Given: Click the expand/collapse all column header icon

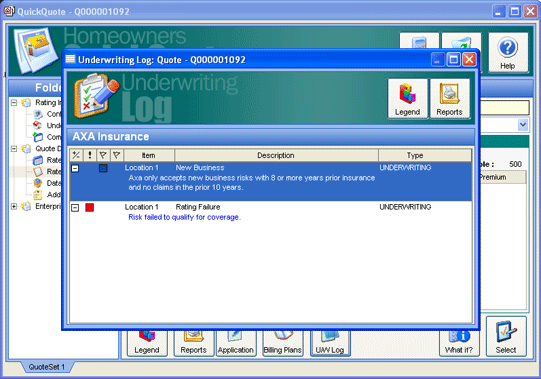Looking at the screenshot, I should [76, 155].
